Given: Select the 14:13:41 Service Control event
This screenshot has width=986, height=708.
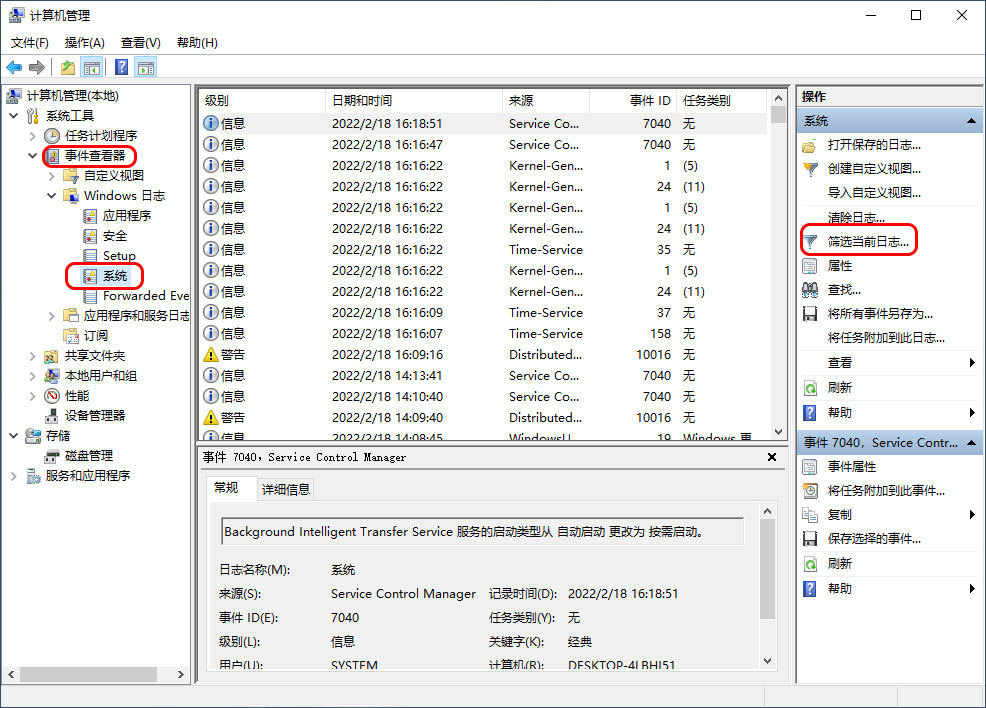Looking at the screenshot, I should pyautogui.click(x=484, y=375).
